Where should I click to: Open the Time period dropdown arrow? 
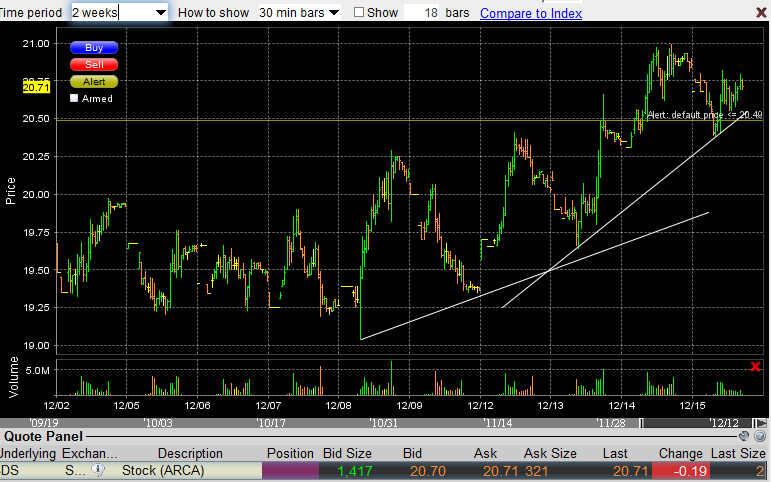[161, 12]
